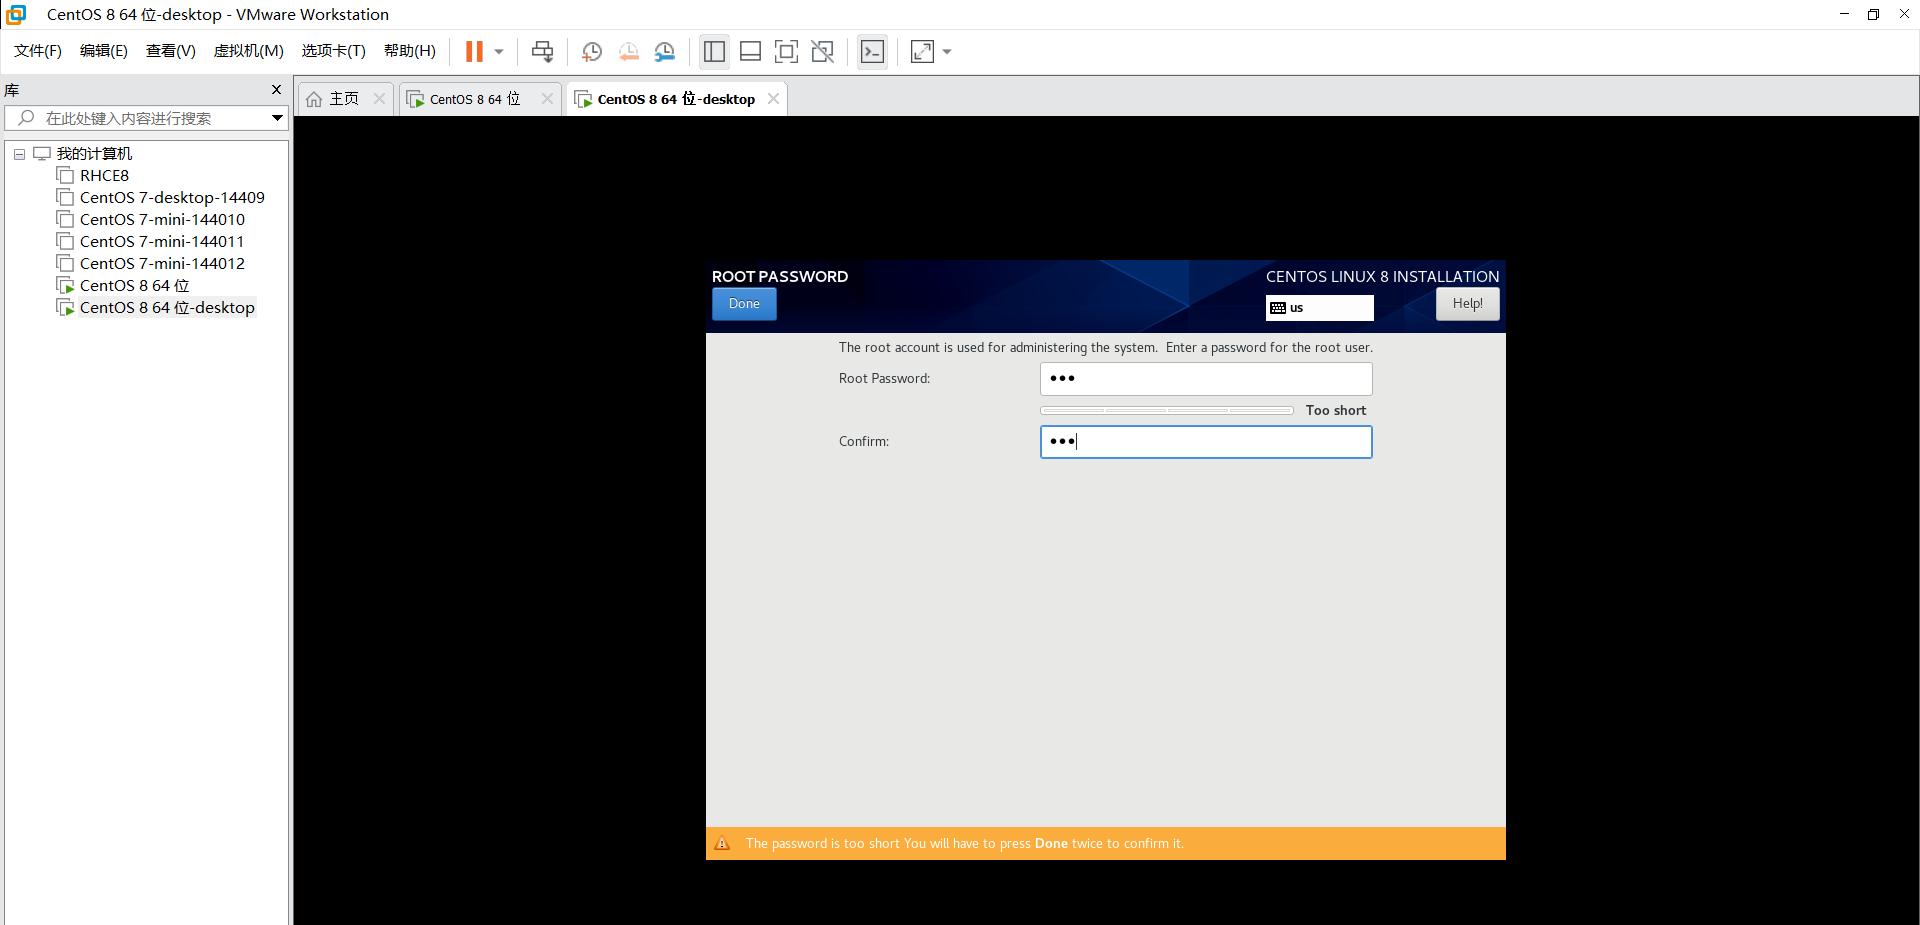Image resolution: width=1920 pixels, height=925 pixels.
Task: Select the RHCE8 virtual machine
Action: (104, 176)
